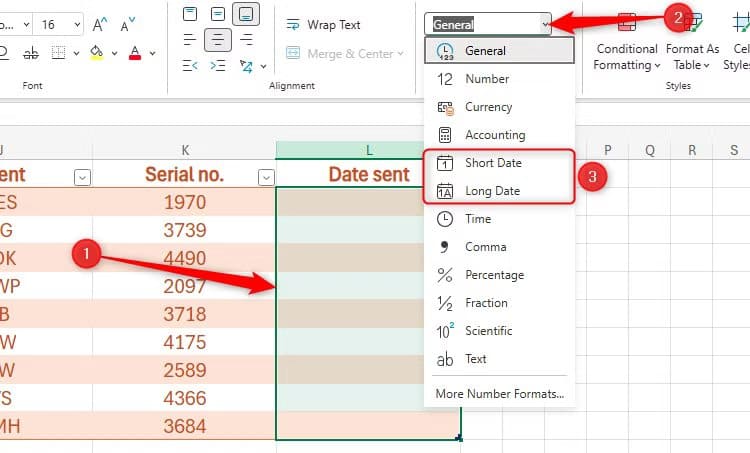This screenshot has width=750, height=453.
Task: Open Format As Table menu
Action: click(x=692, y=42)
